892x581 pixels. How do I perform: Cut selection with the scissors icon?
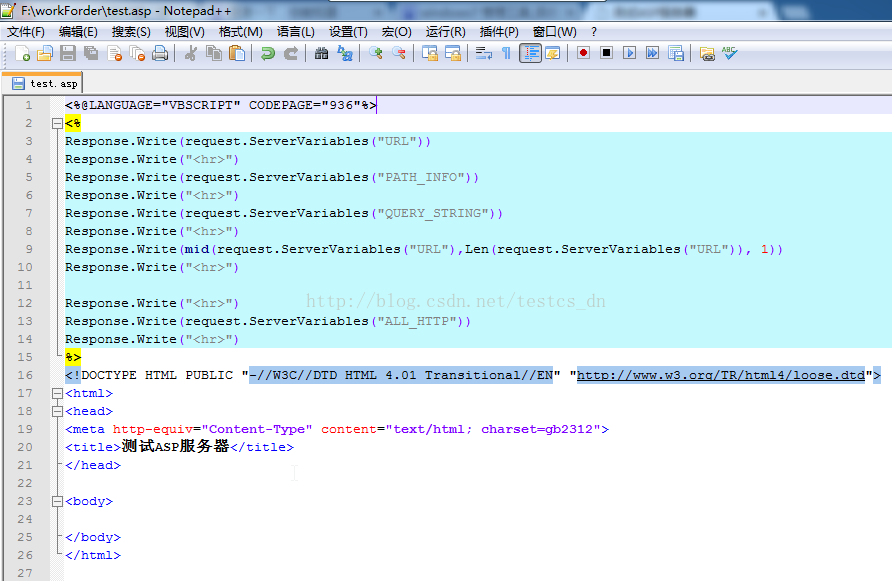pyautogui.click(x=191, y=53)
